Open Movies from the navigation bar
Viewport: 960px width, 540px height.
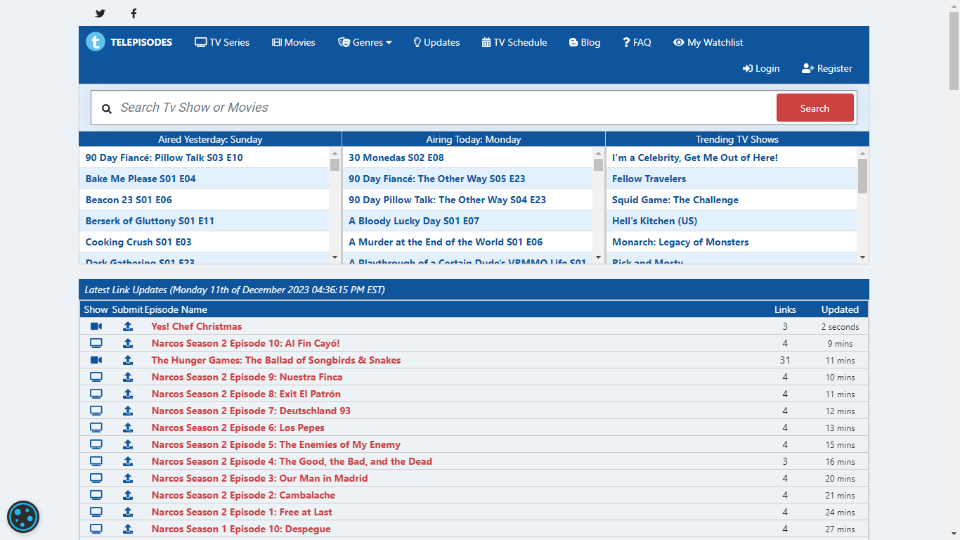tap(293, 42)
